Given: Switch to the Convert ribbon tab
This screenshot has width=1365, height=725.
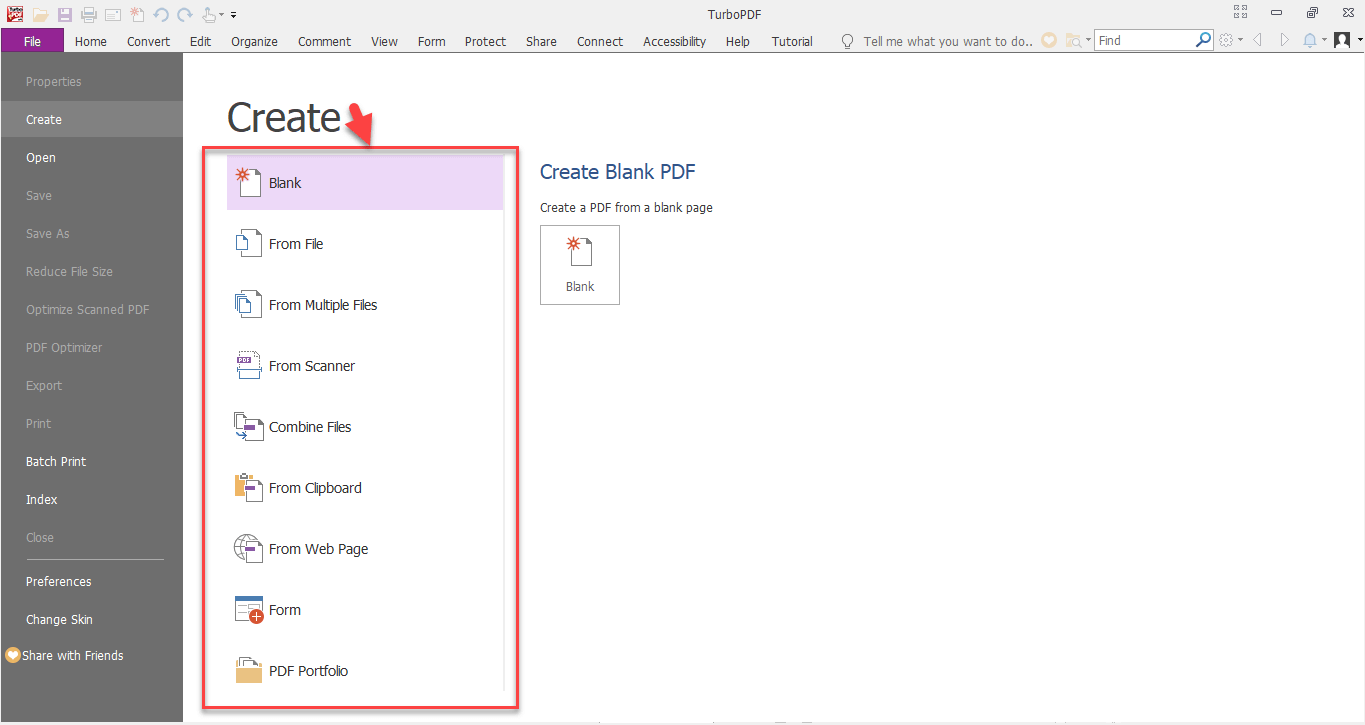Looking at the screenshot, I should (x=148, y=41).
